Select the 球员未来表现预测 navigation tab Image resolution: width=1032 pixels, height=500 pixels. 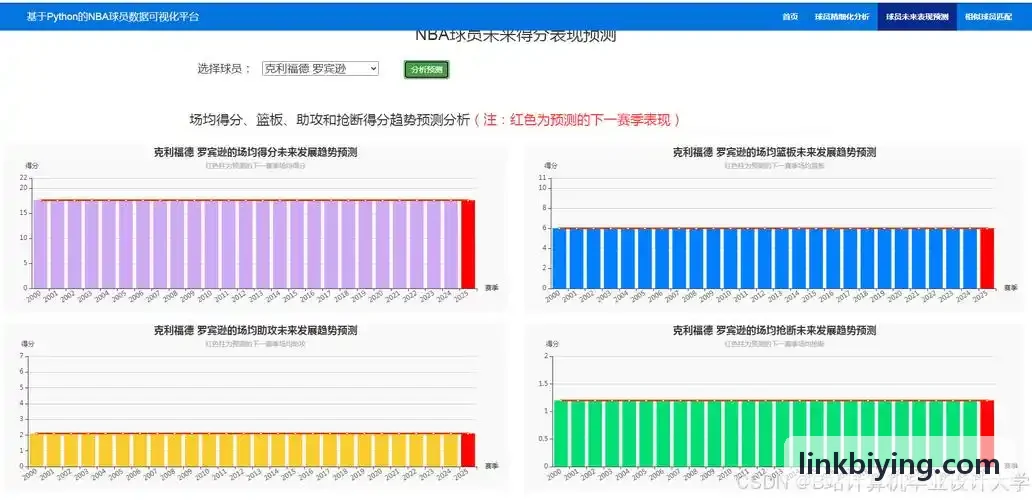click(x=916, y=16)
